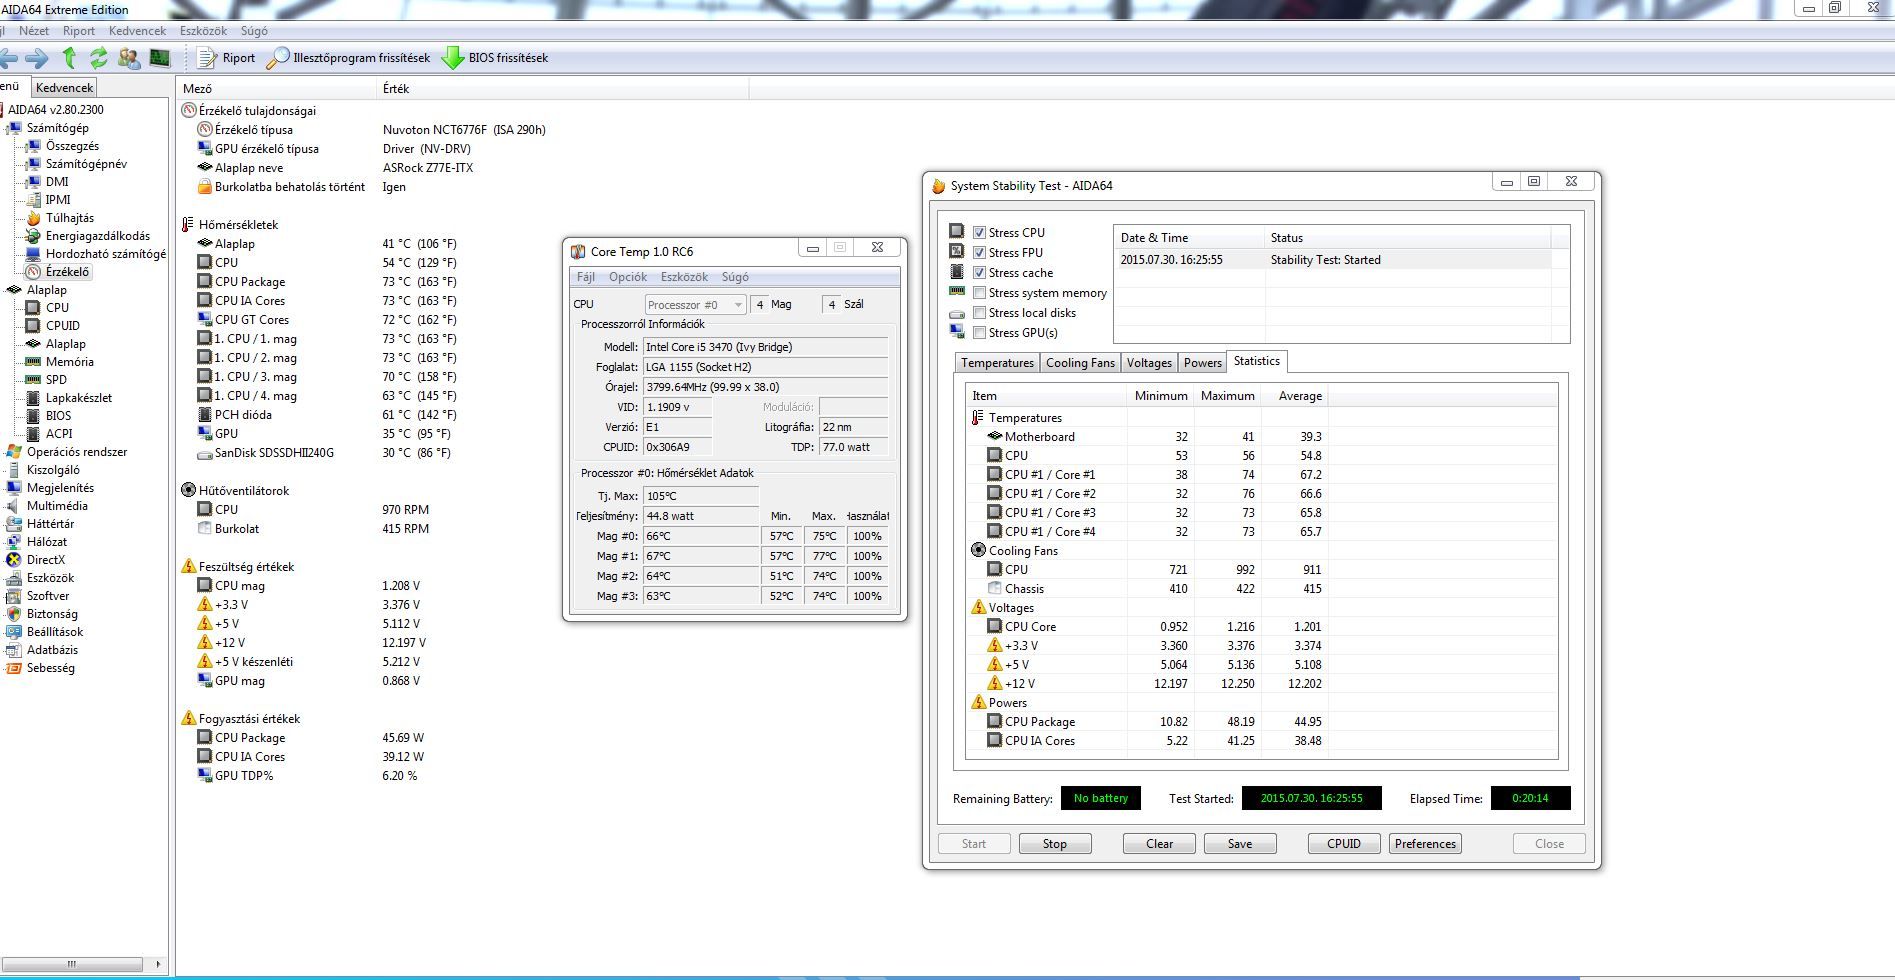
Task: Select Túlhajtás flame item in tree
Action: 69,218
